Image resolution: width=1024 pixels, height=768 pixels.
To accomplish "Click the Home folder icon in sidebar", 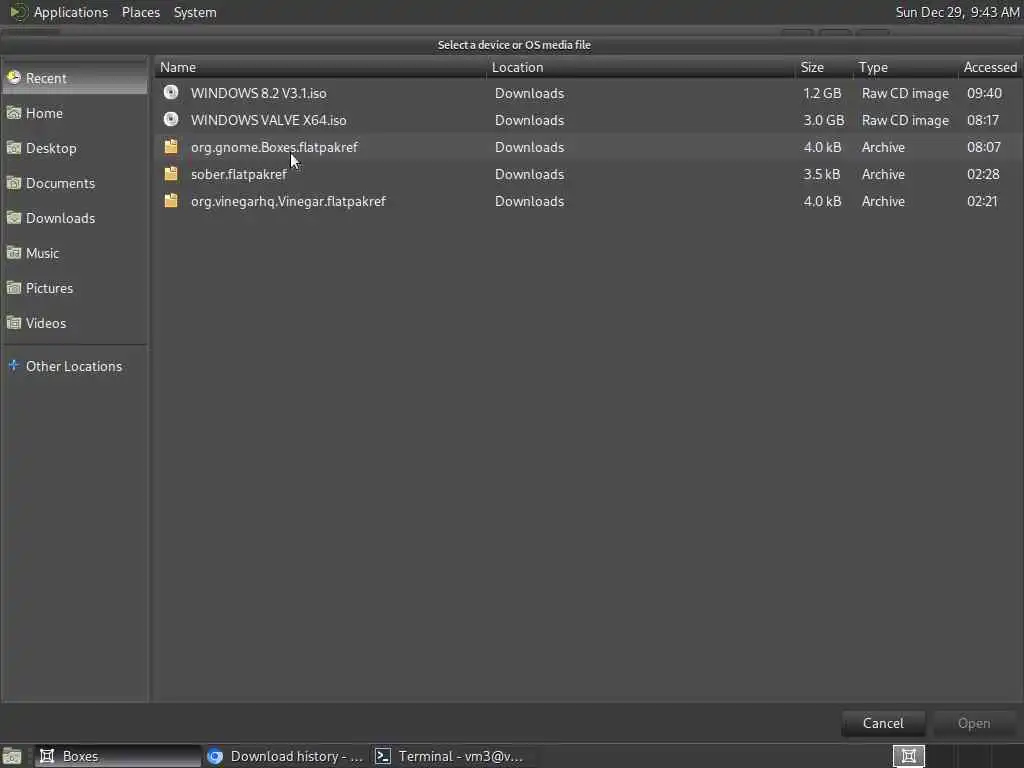I will pos(14,113).
